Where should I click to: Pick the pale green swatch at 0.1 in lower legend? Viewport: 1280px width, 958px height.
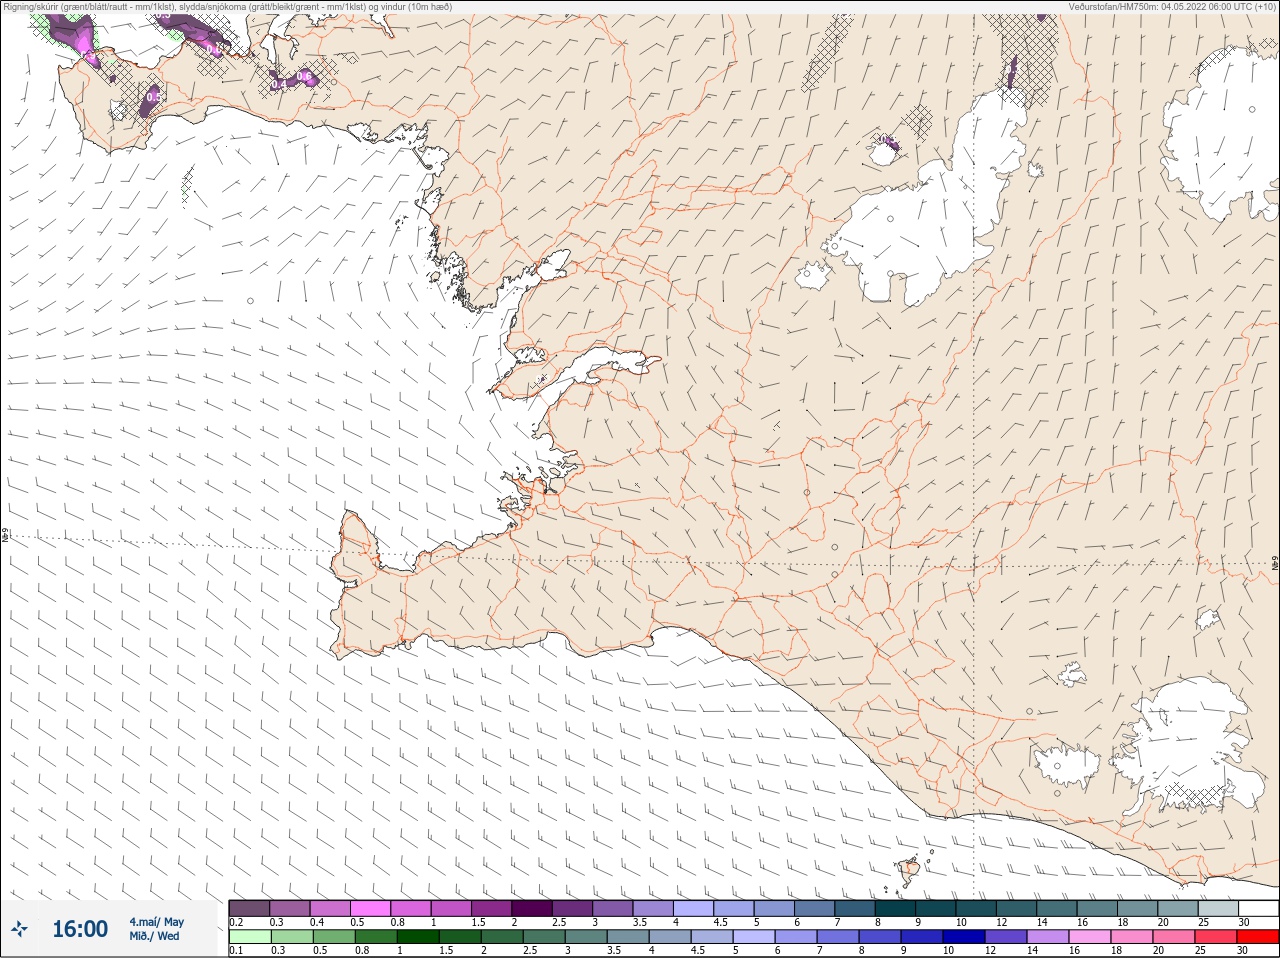point(250,937)
